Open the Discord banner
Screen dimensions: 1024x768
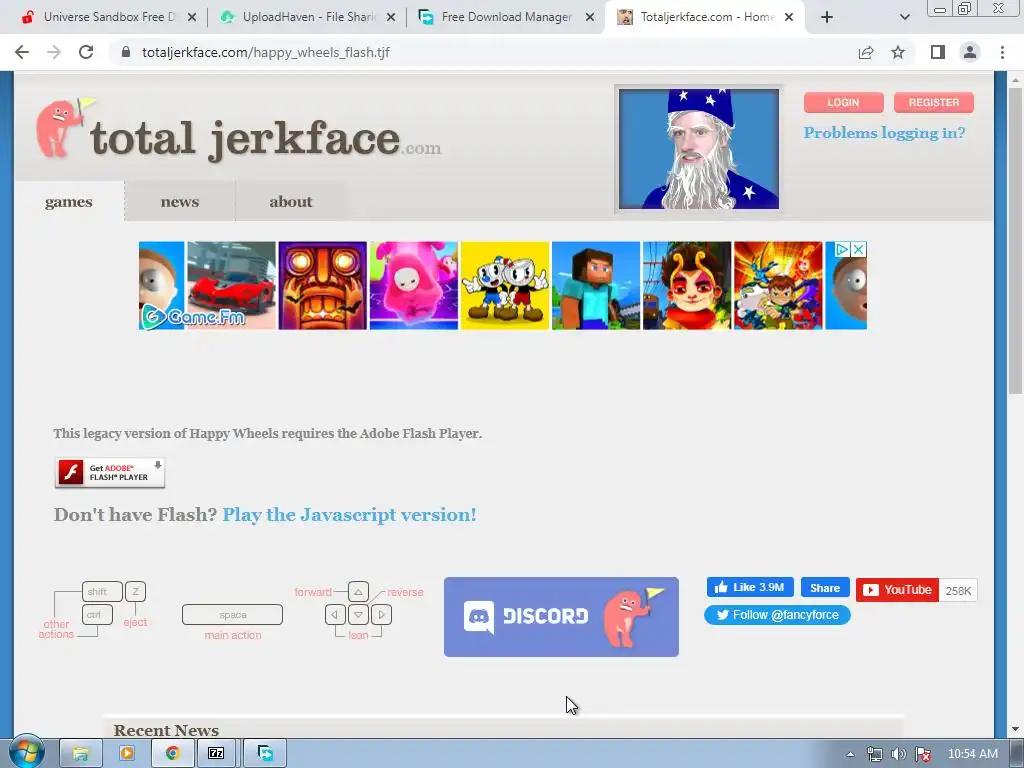[x=561, y=616]
